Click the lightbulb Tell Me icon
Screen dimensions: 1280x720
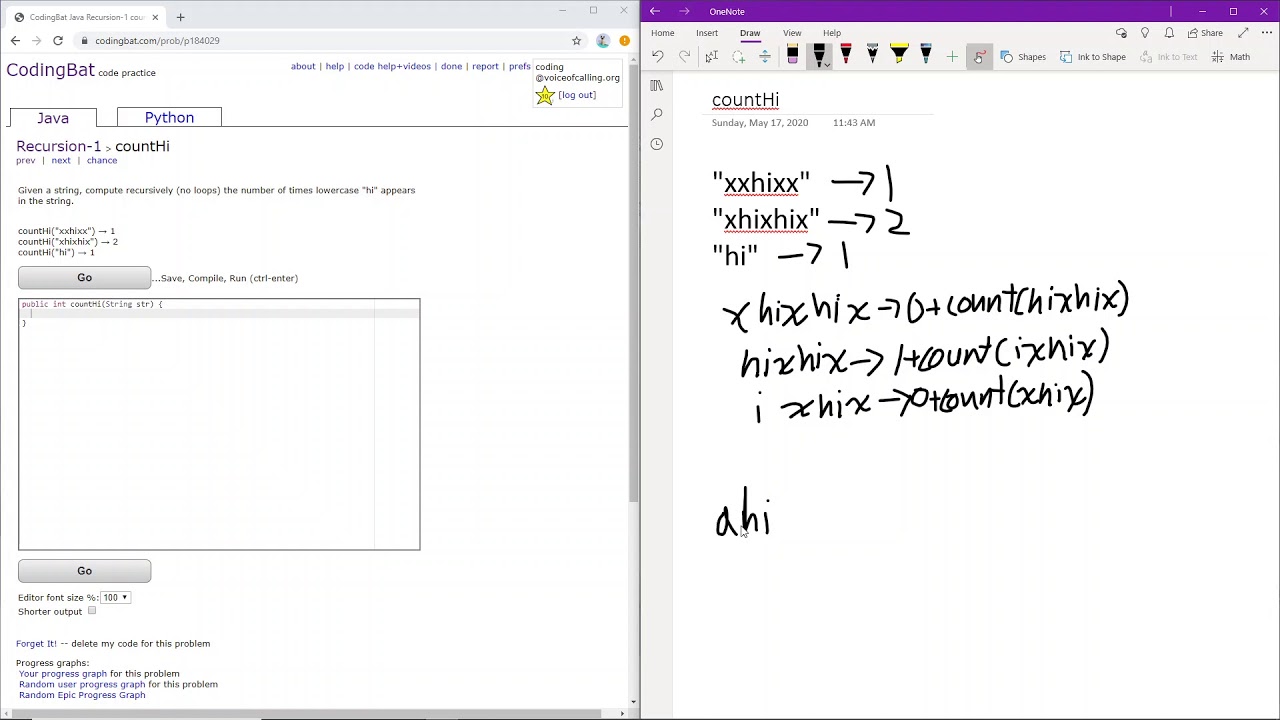pos(1145,33)
